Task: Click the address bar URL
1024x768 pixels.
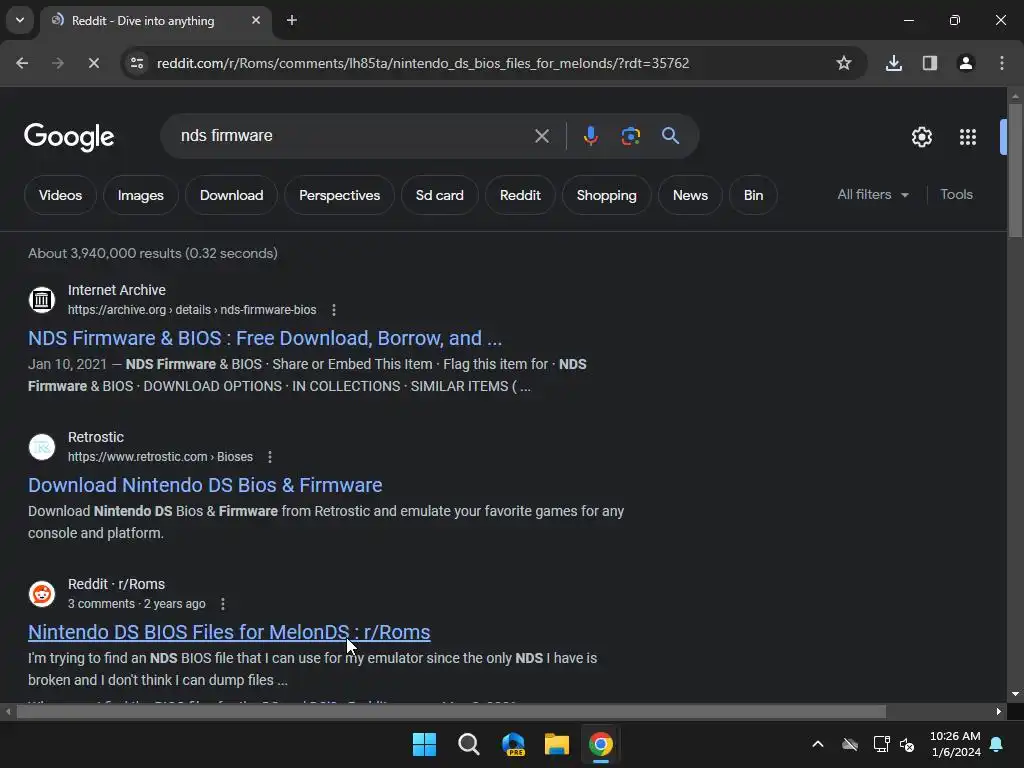Action: 423,63
